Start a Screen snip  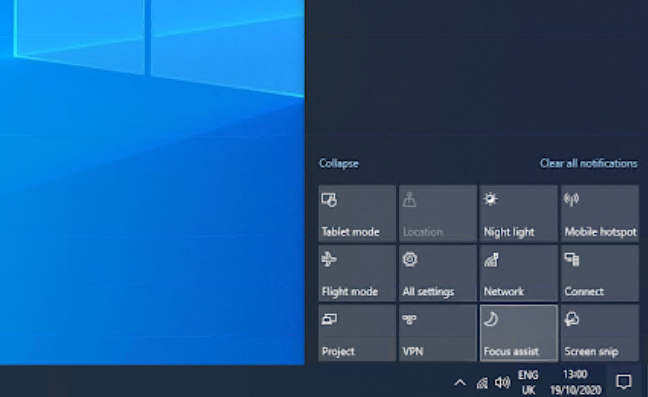pyautogui.click(x=600, y=333)
